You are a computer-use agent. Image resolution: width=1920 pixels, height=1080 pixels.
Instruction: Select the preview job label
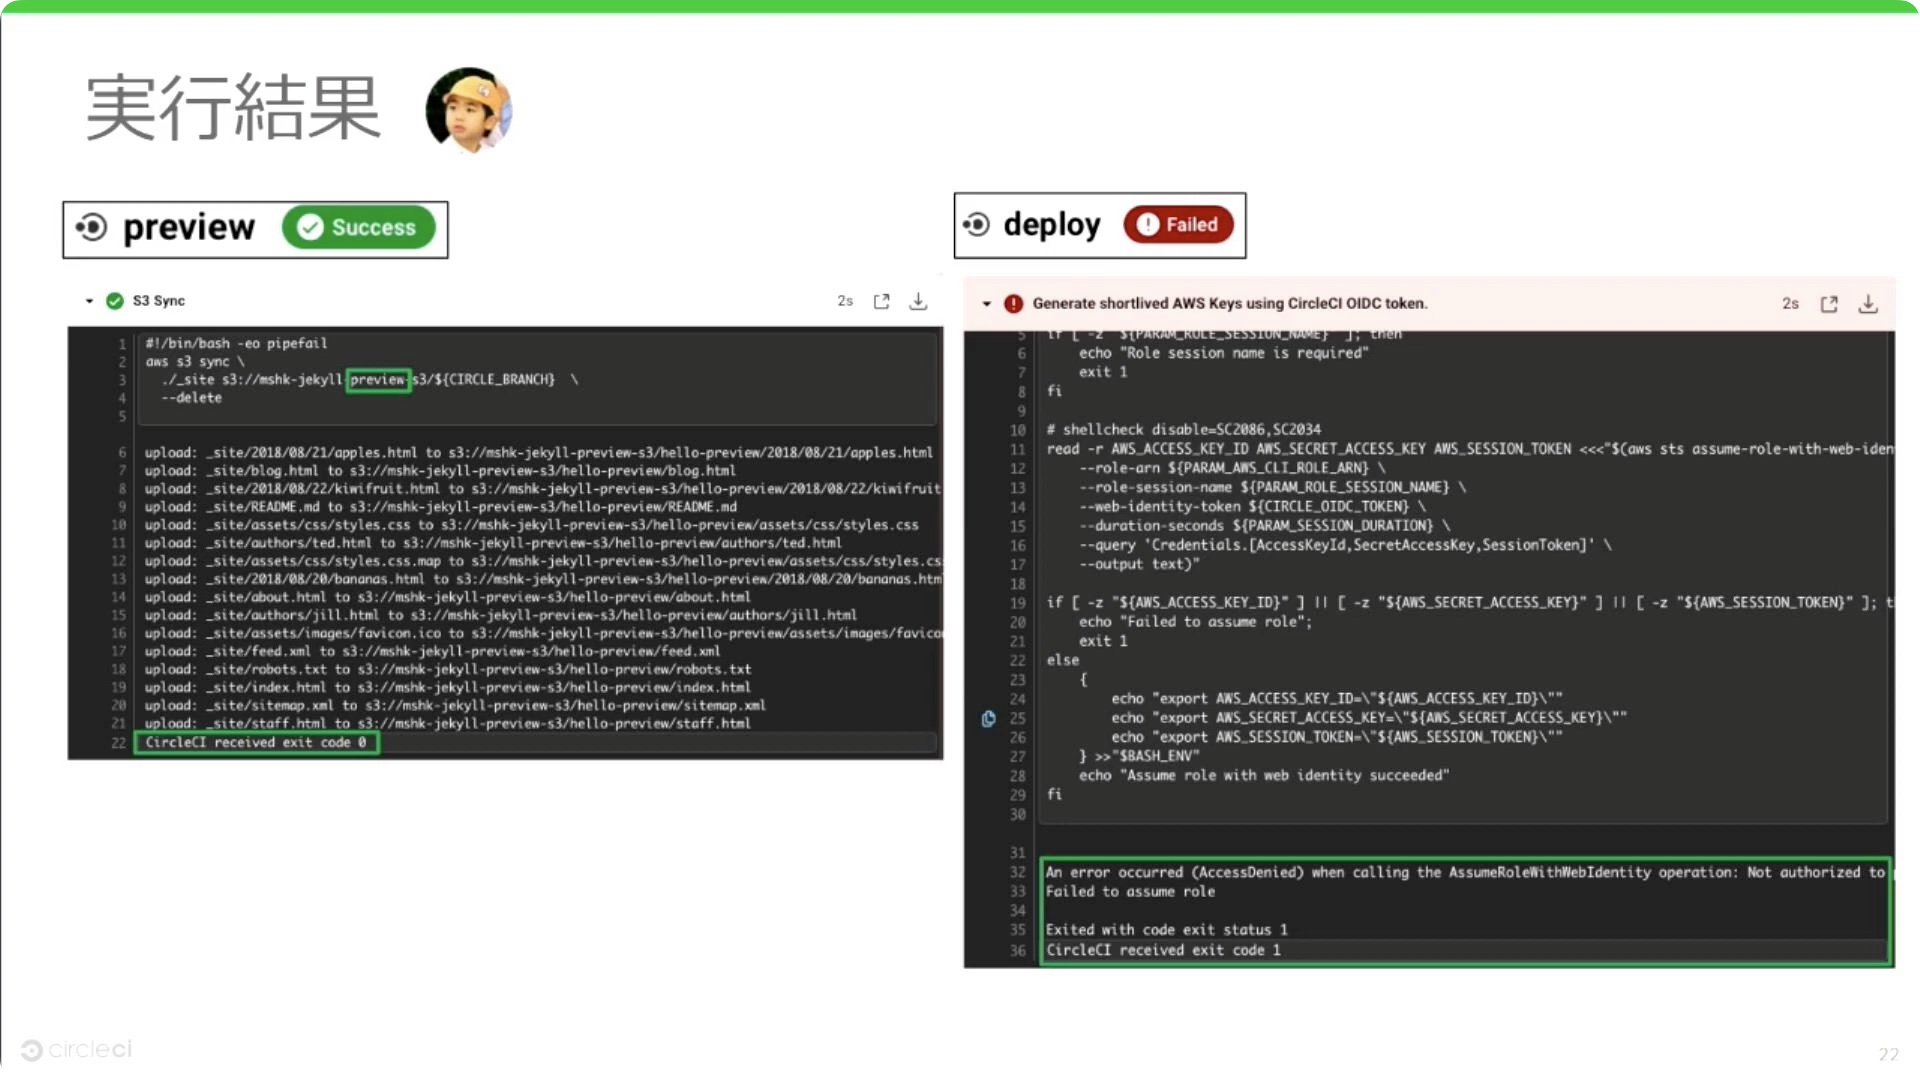[189, 227]
